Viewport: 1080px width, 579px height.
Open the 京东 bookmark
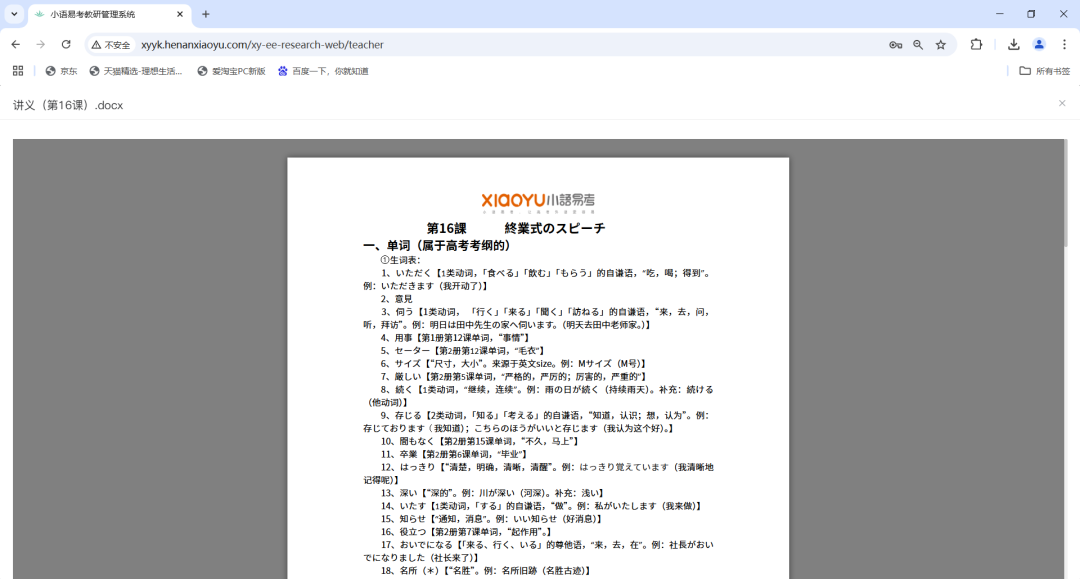point(61,71)
